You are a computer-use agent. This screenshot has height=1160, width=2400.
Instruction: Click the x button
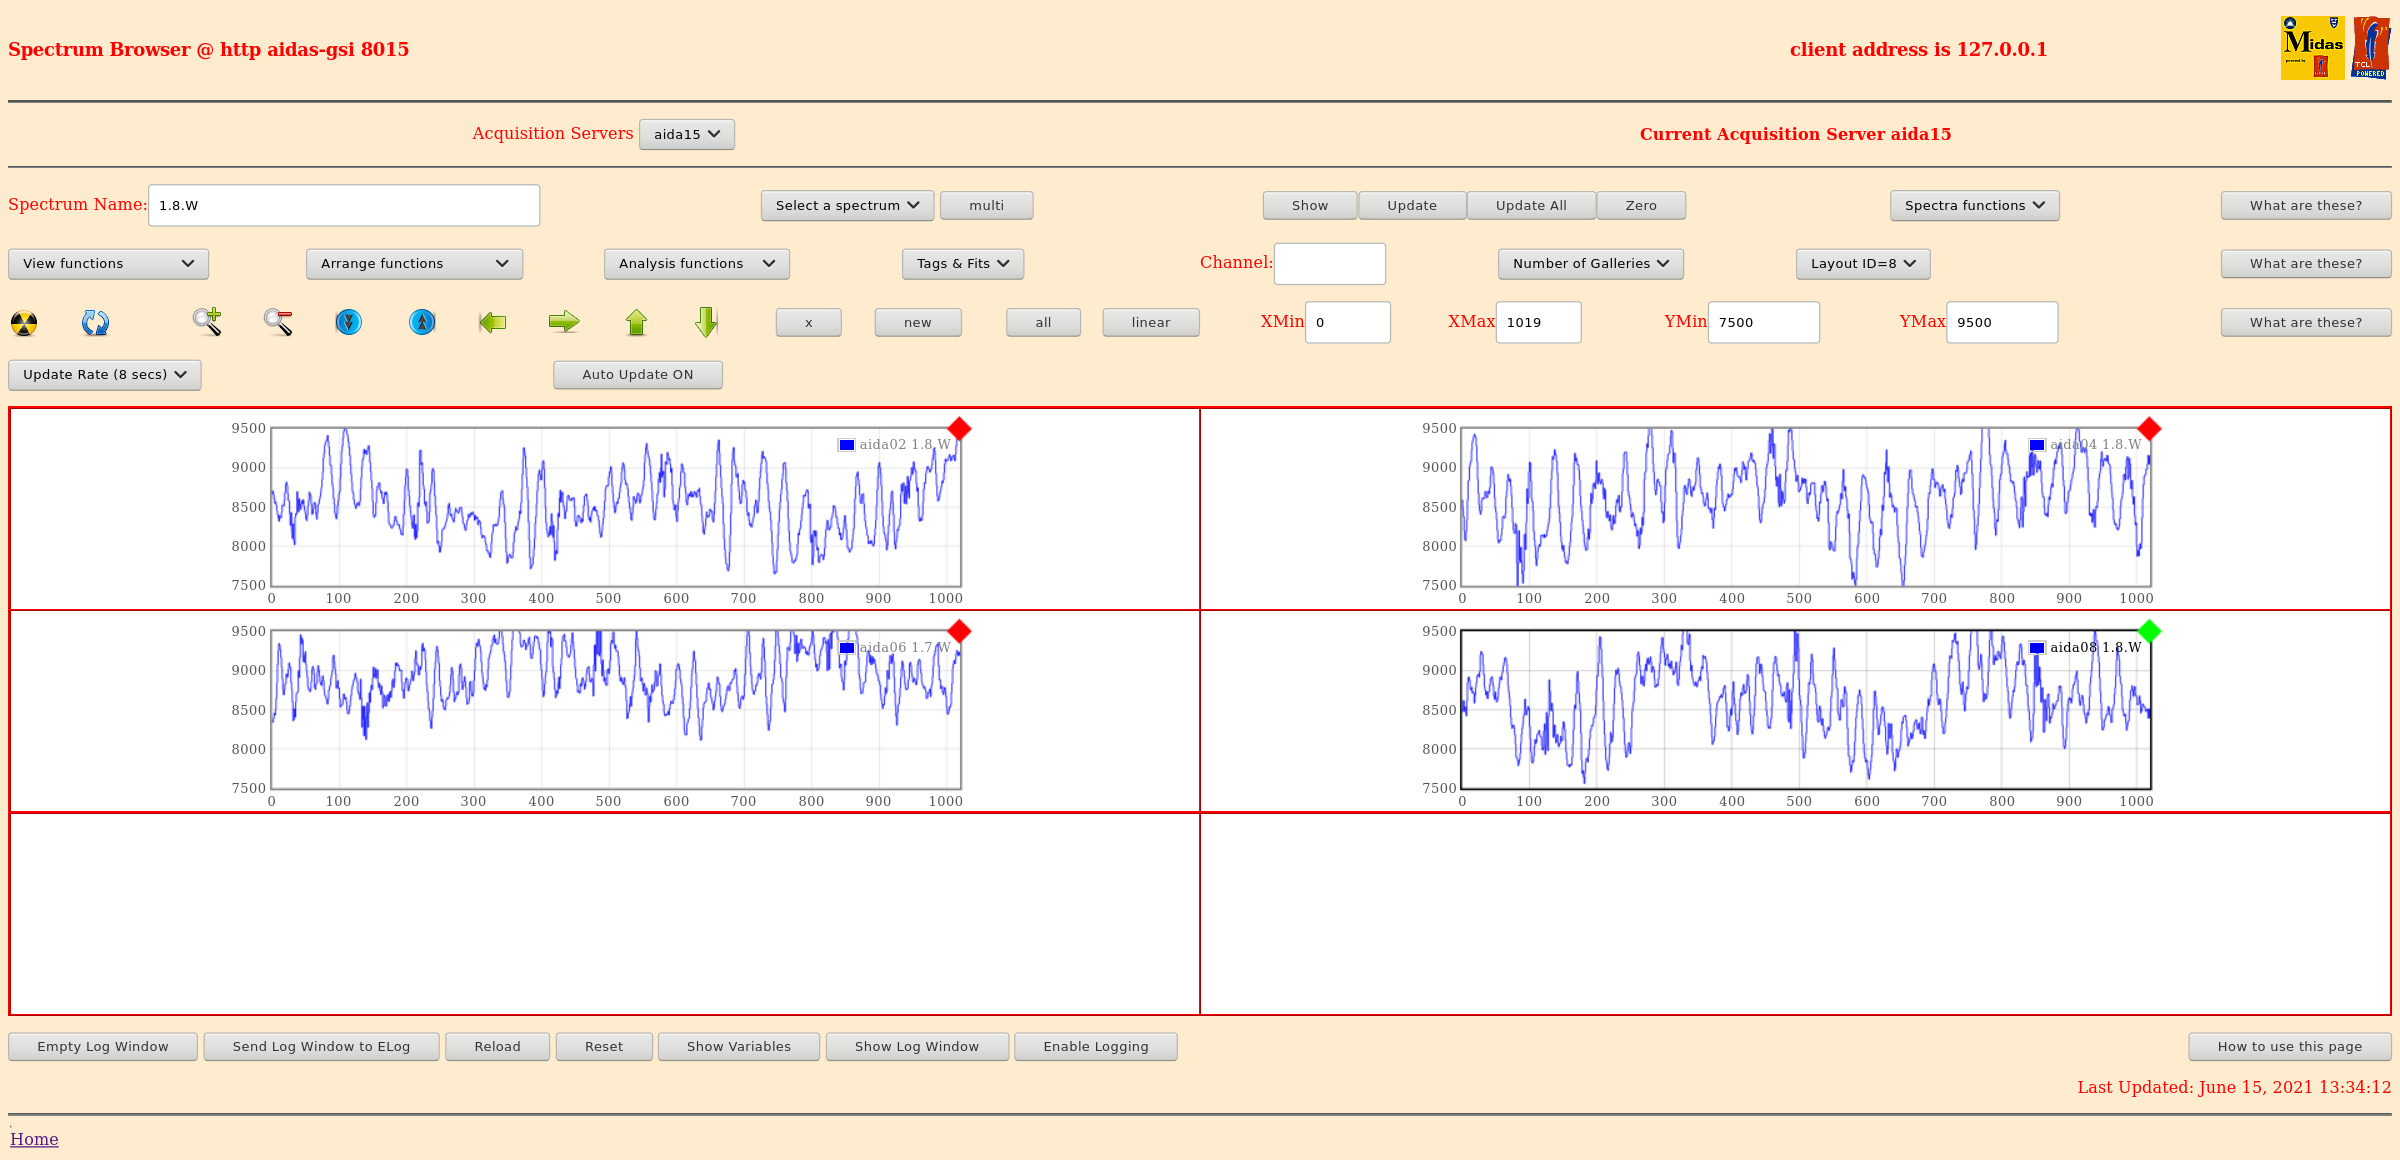pos(809,322)
